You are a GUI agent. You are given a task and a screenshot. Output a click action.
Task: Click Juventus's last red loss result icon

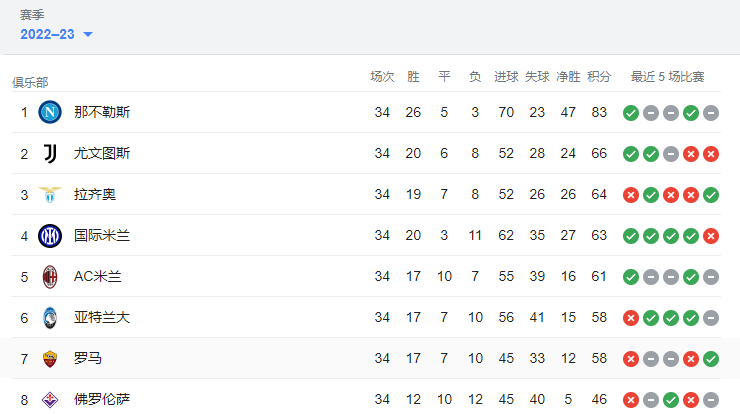(711, 154)
